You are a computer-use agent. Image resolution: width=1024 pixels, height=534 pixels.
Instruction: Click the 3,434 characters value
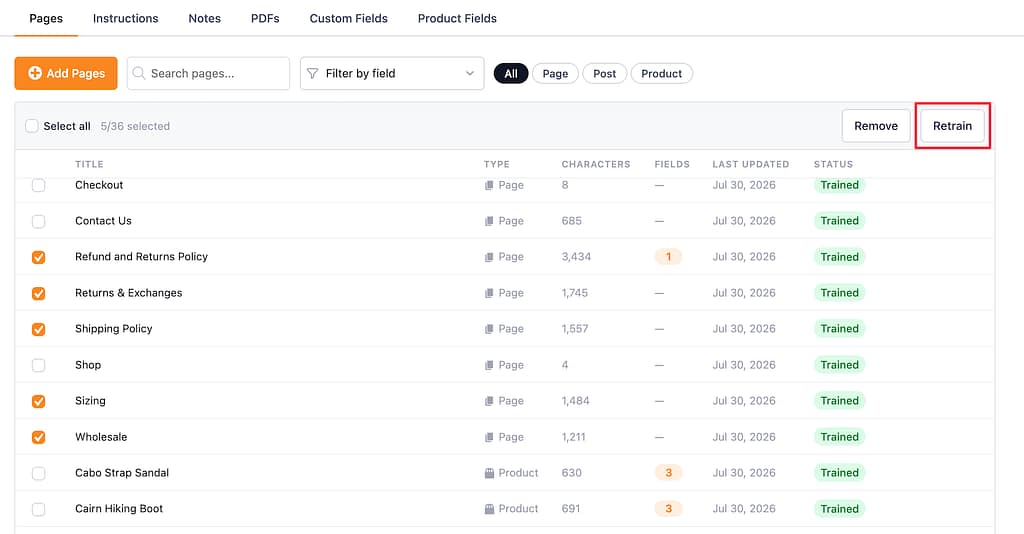tap(576, 257)
